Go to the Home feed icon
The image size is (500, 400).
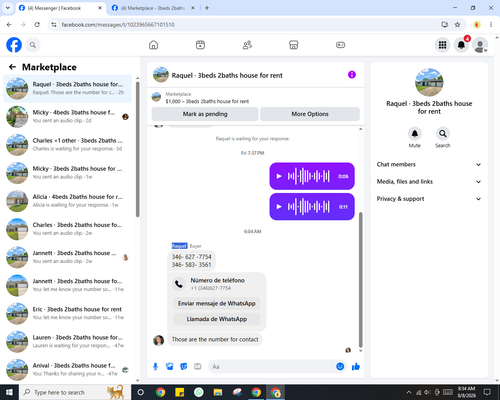(153, 45)
